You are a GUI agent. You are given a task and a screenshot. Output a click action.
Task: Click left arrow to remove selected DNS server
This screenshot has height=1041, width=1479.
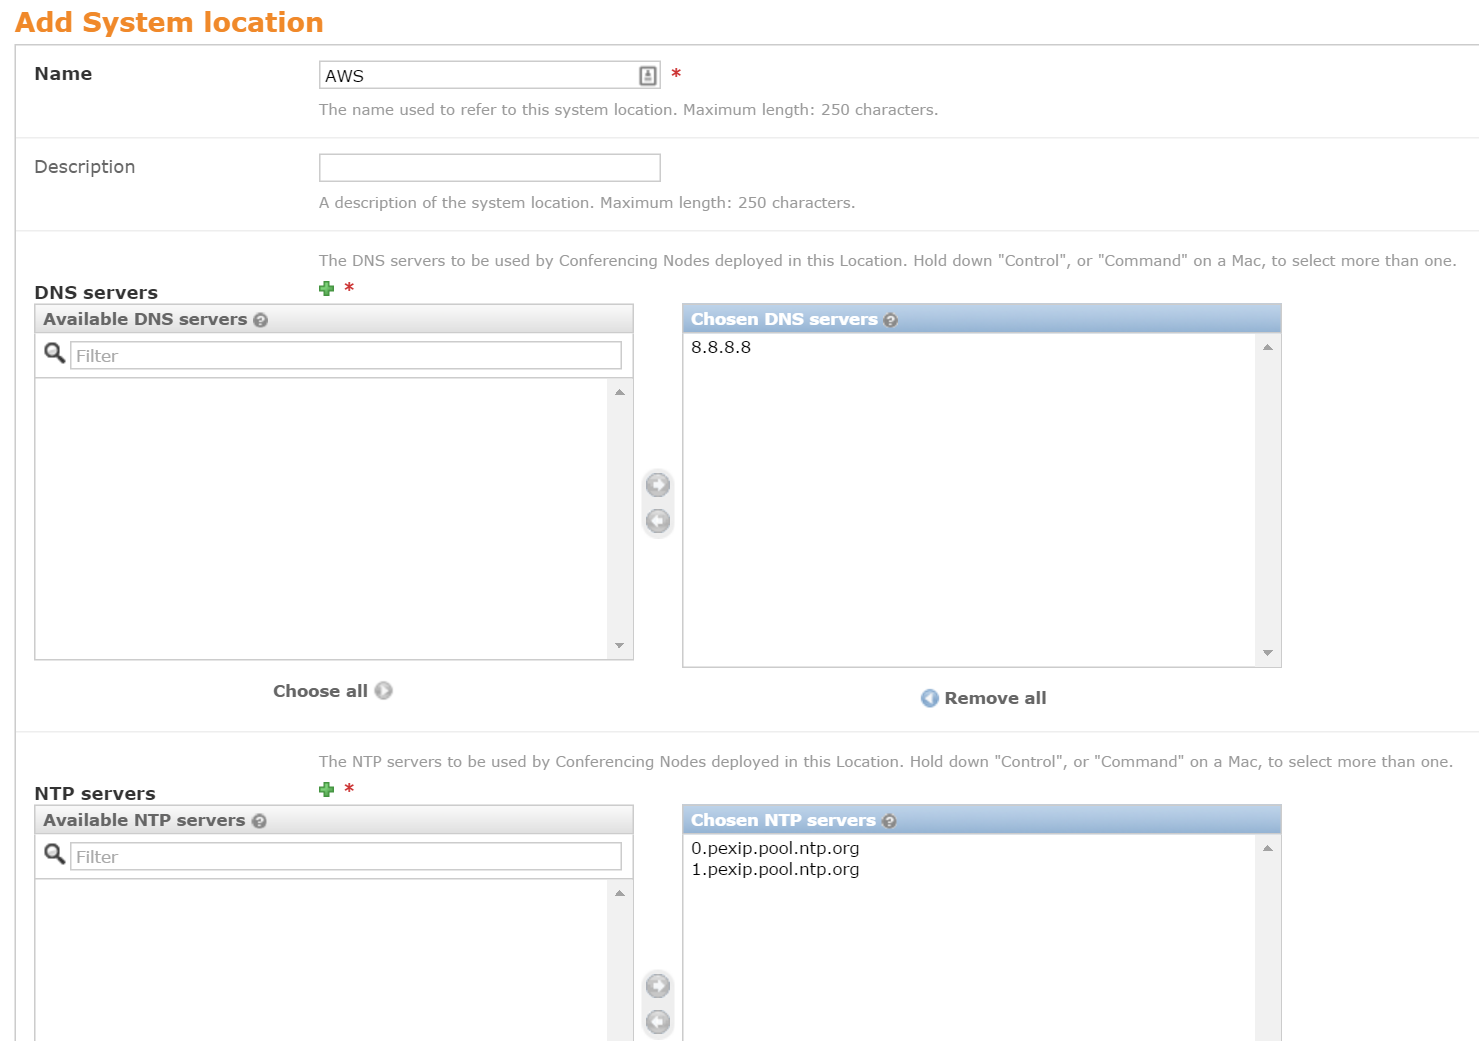tap(658, 521)
